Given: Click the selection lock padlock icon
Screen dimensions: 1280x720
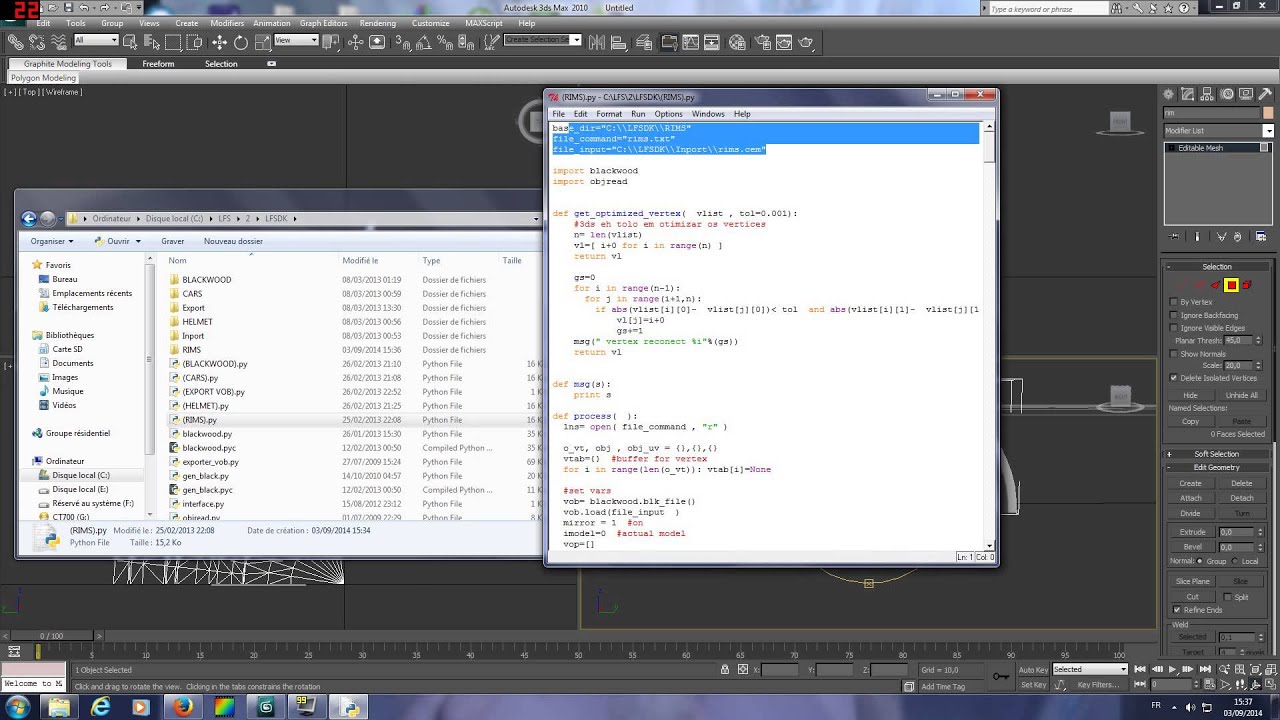Looking at the screenshot, I should [724, 669].
